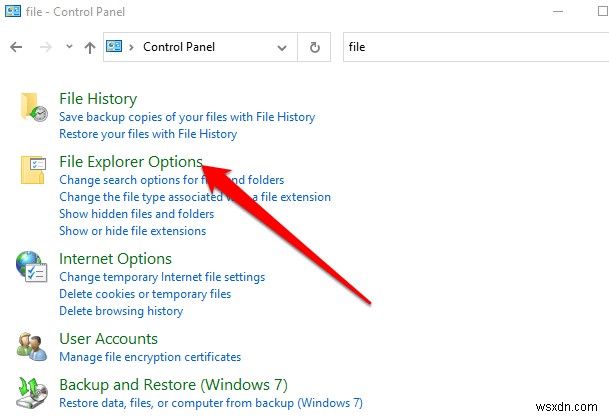The image size is (609, 417).
Task: Open 'Change the file type associated with a file extension'
Action: point(195,197)
